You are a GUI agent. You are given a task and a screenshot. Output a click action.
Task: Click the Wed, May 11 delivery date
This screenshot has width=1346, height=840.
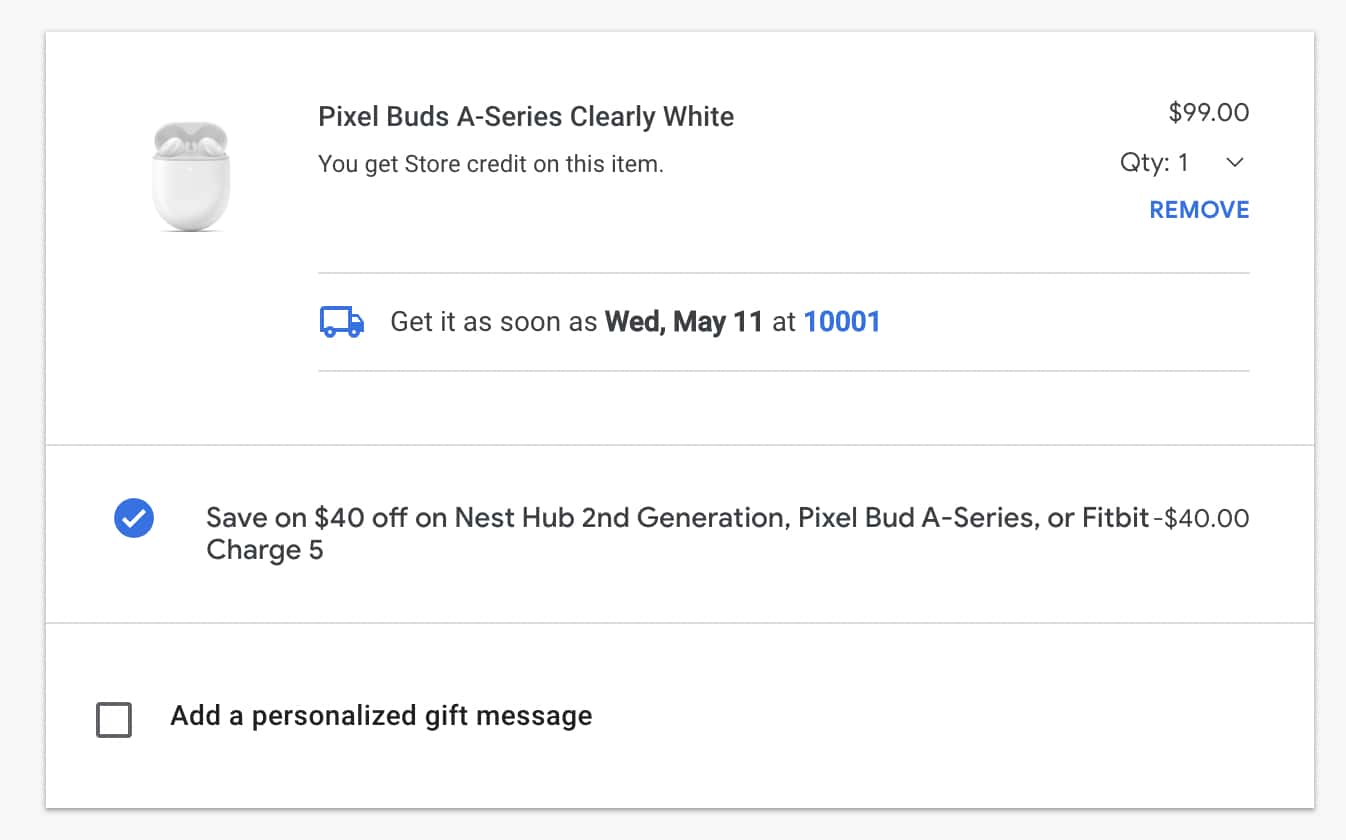click(684, 322)
